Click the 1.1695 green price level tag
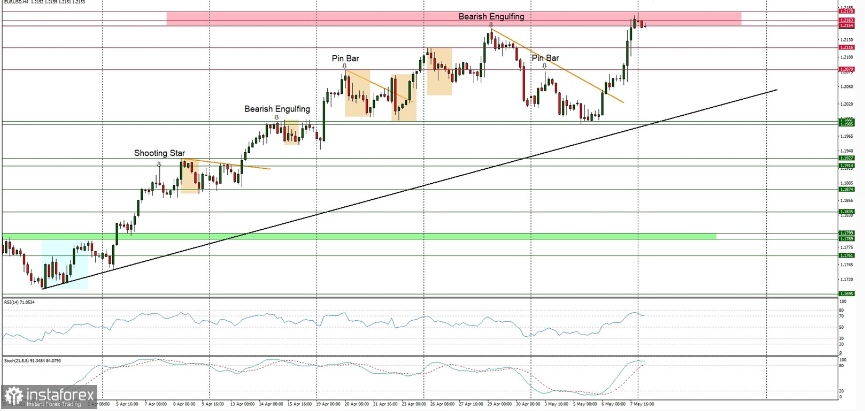 [846, 293]
